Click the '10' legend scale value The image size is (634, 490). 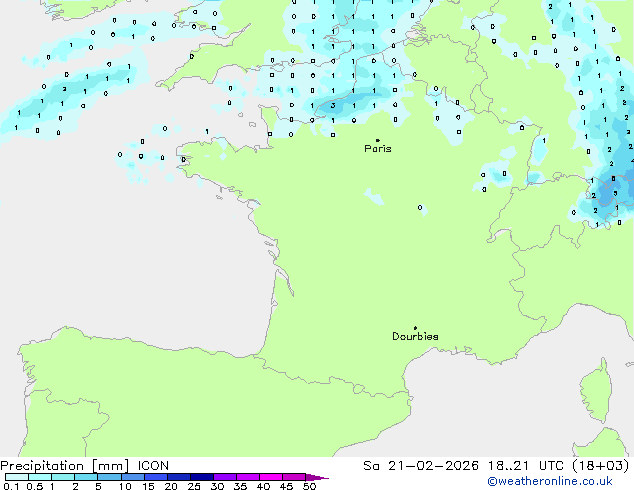(125, 486)
